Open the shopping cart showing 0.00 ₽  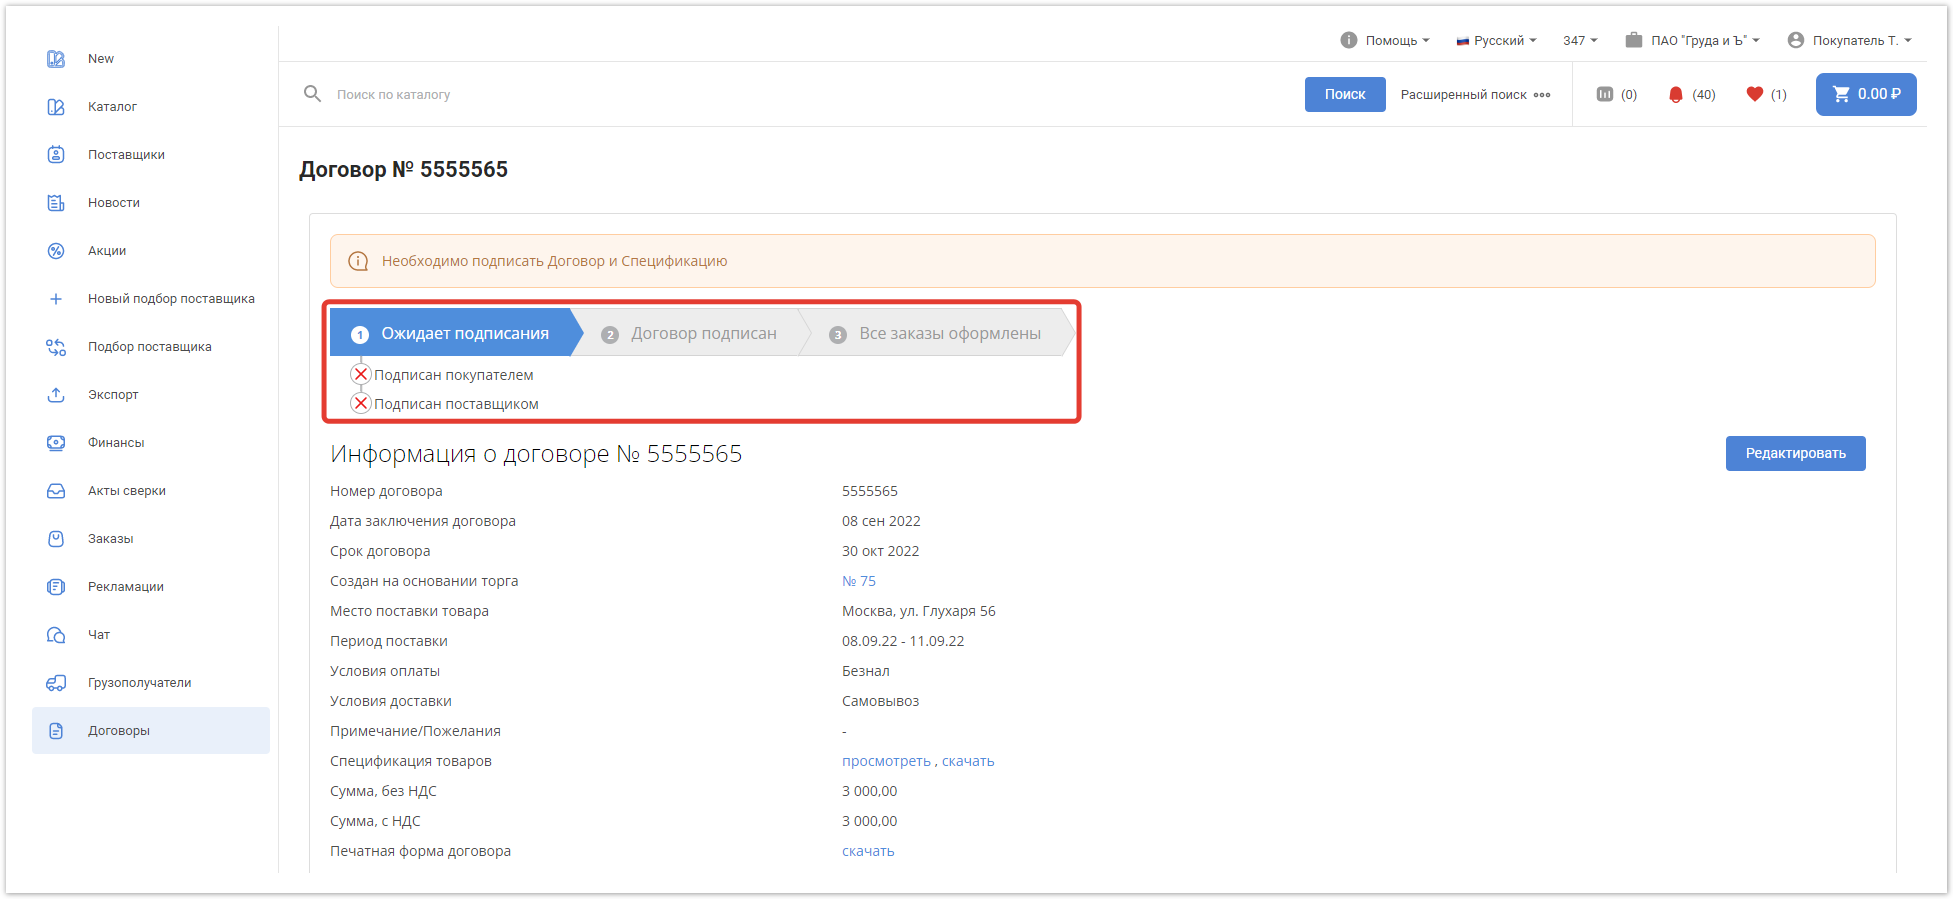(x=1865, y=94)
